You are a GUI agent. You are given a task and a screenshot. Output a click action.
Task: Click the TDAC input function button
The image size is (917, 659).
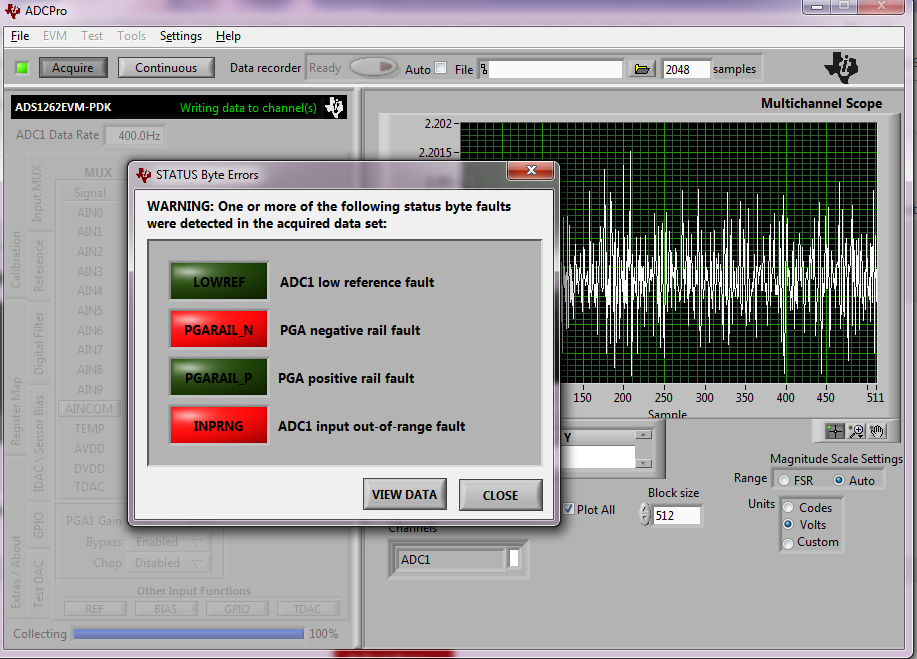[308, 609]
